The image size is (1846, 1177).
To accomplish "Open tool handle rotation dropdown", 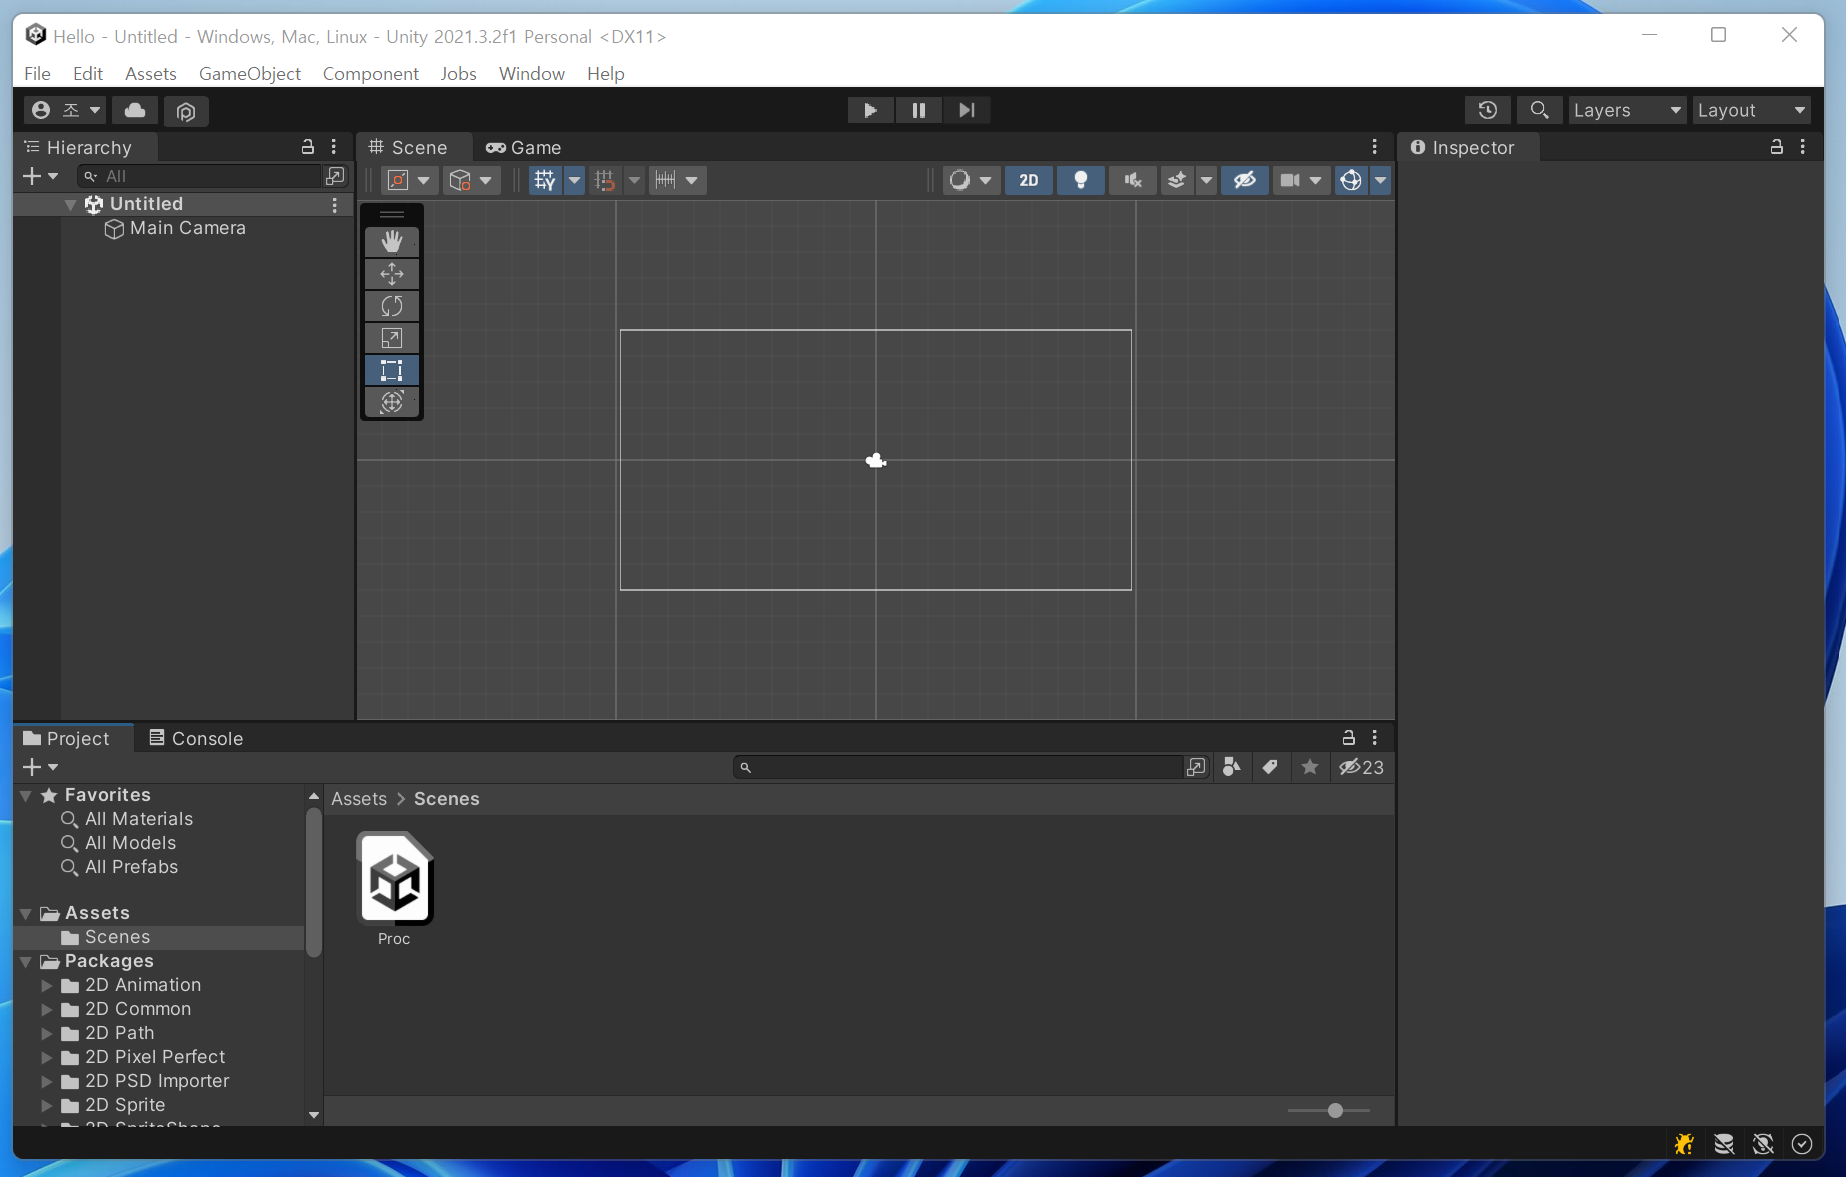I will (x=471, y=180).
